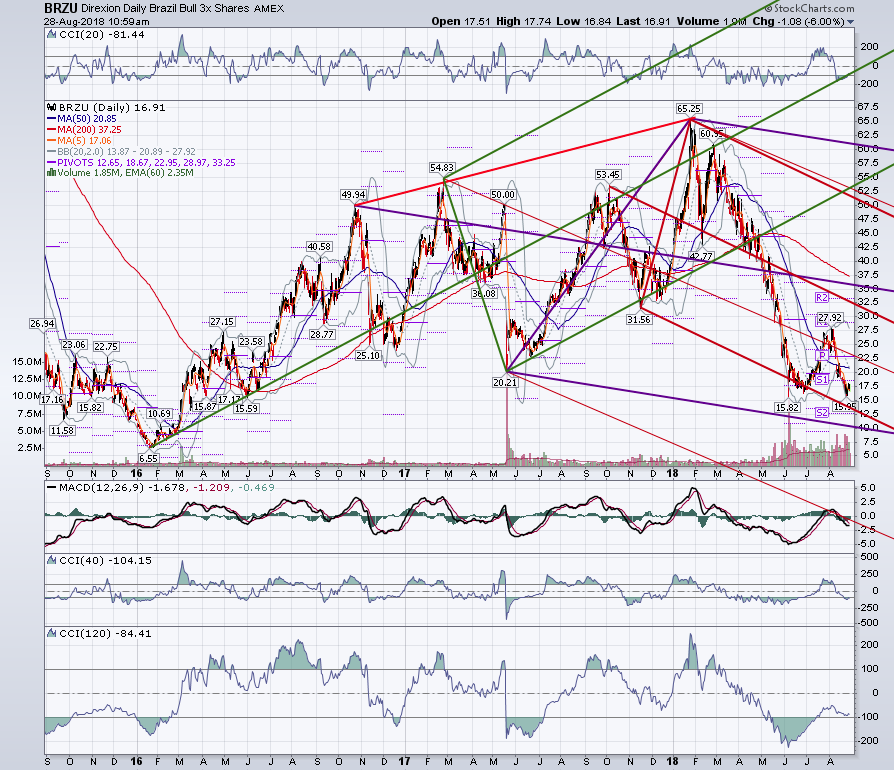Image resolution: width=894 pixels, height=770 pixels.
Task: Click the 49.94 price label
Action: (x=353, y=194)
